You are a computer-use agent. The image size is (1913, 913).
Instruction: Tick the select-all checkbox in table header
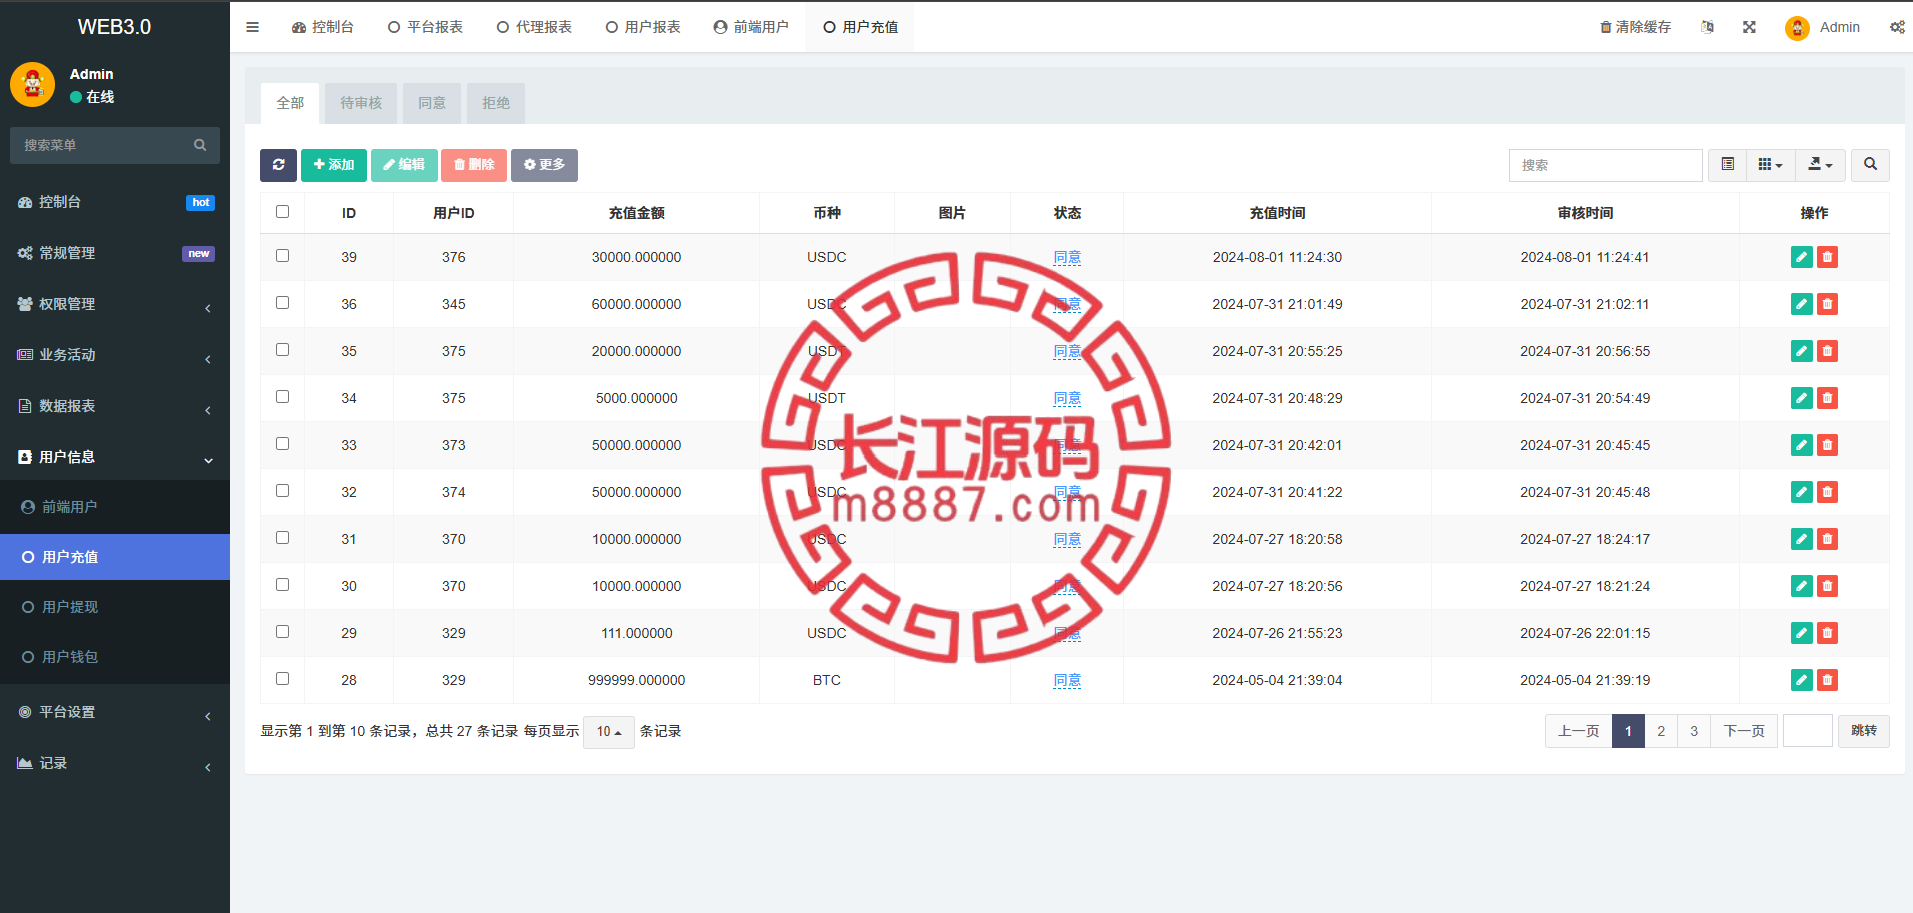tap(282, 212)
